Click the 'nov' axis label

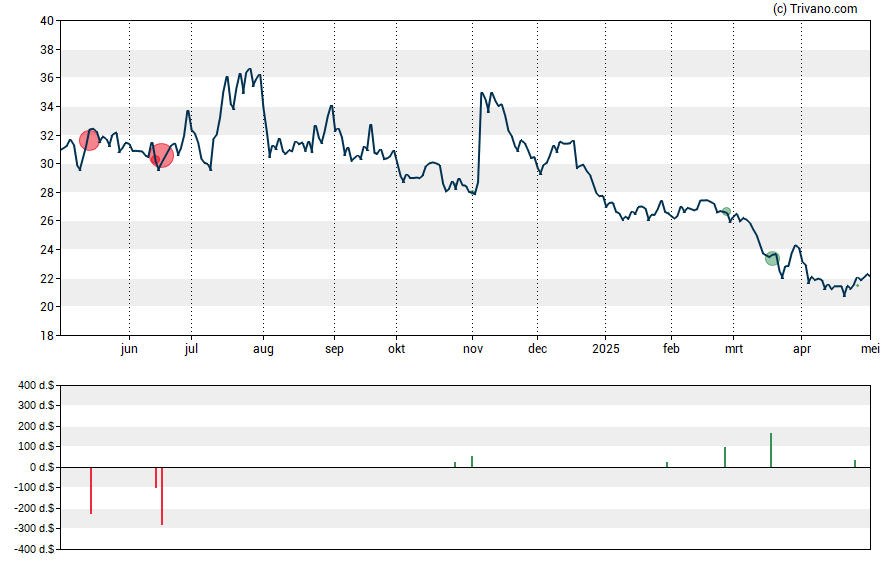tap(473, 349)
